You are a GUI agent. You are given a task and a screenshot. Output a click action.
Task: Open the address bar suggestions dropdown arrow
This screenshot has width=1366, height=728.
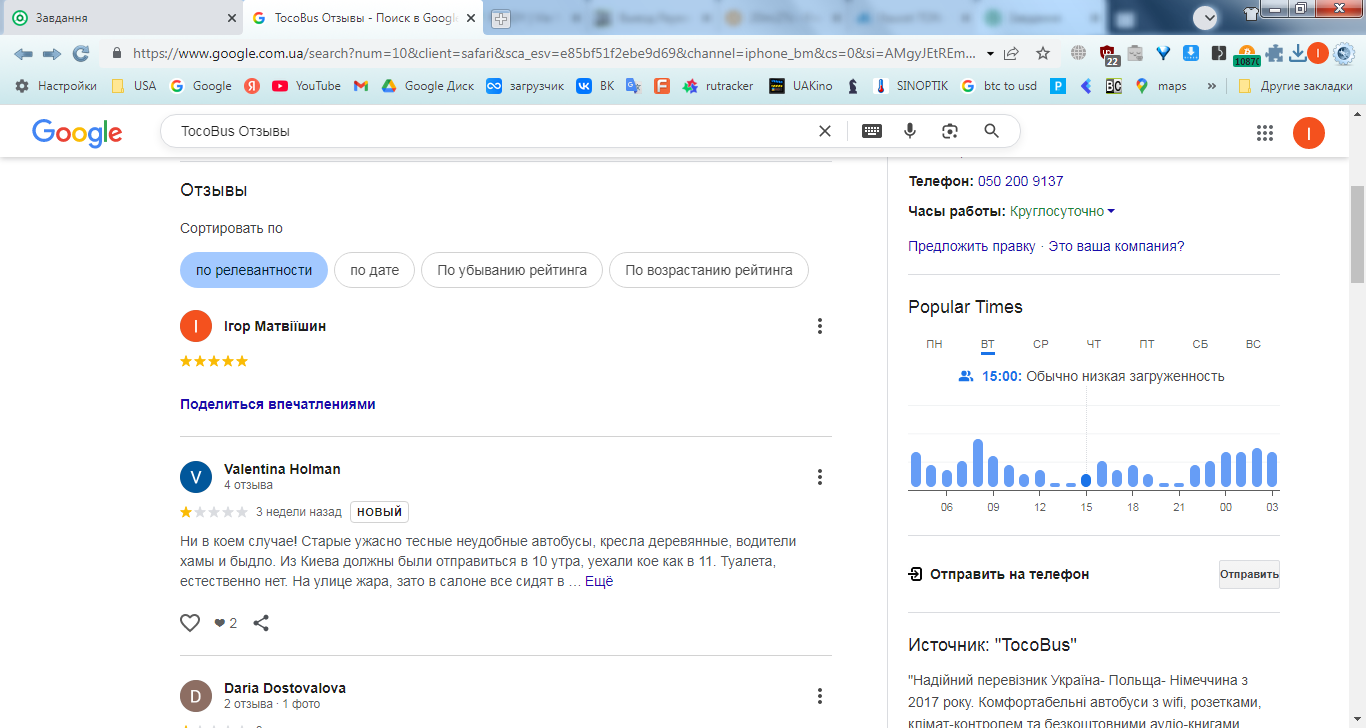tap(990, 53)
